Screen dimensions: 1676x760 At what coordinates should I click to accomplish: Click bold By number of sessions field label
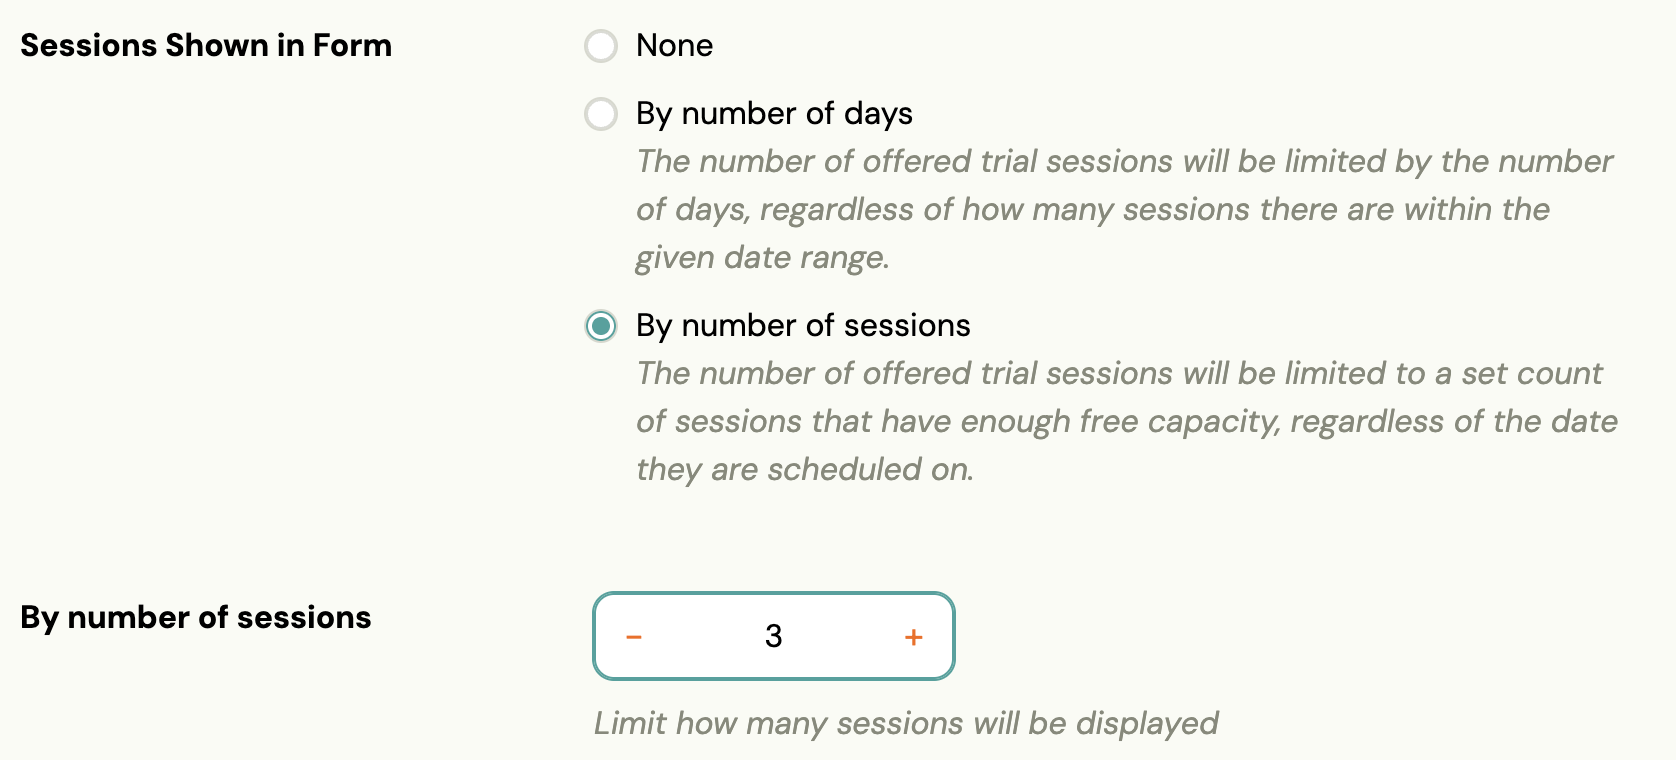click(196, 618)
